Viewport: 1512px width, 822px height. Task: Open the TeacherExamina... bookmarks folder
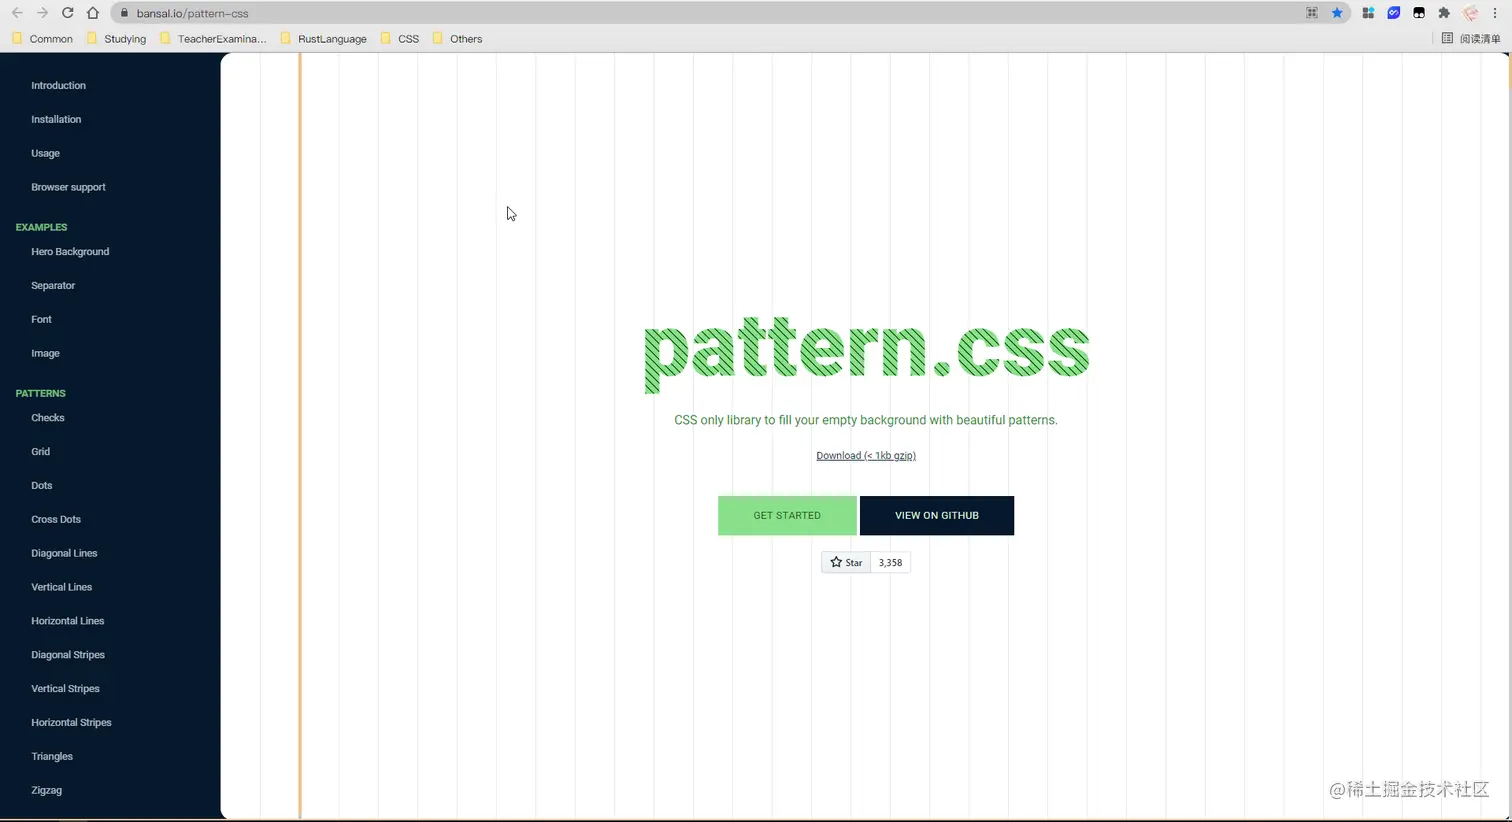click(213, 39)
